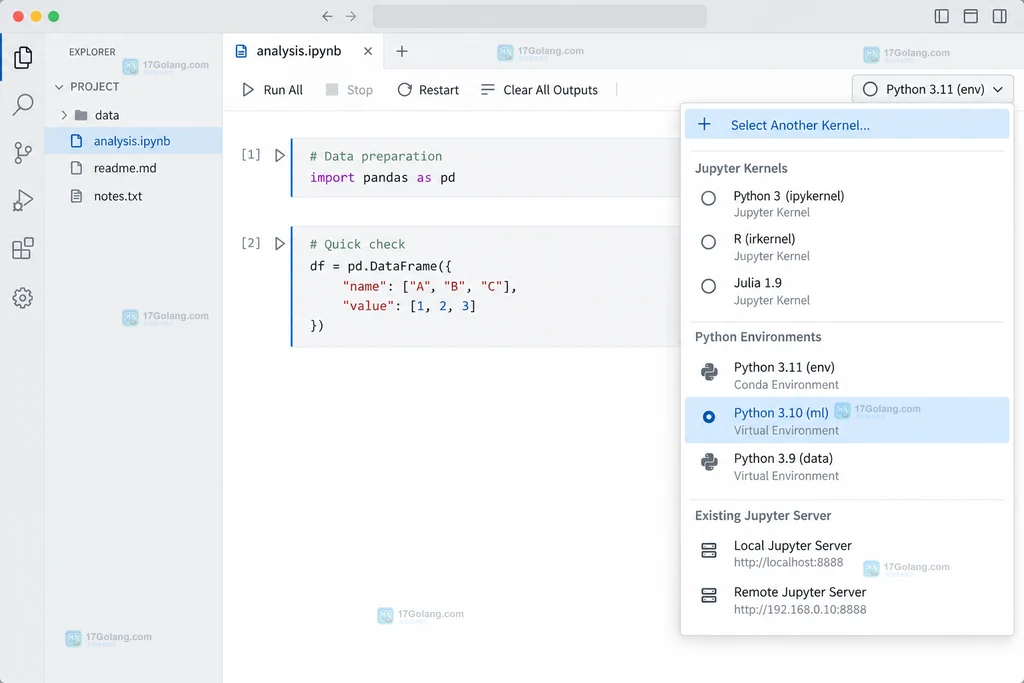1024x683 pixels.
Task: Run cell 1 with its play icon
Action: 280,155
